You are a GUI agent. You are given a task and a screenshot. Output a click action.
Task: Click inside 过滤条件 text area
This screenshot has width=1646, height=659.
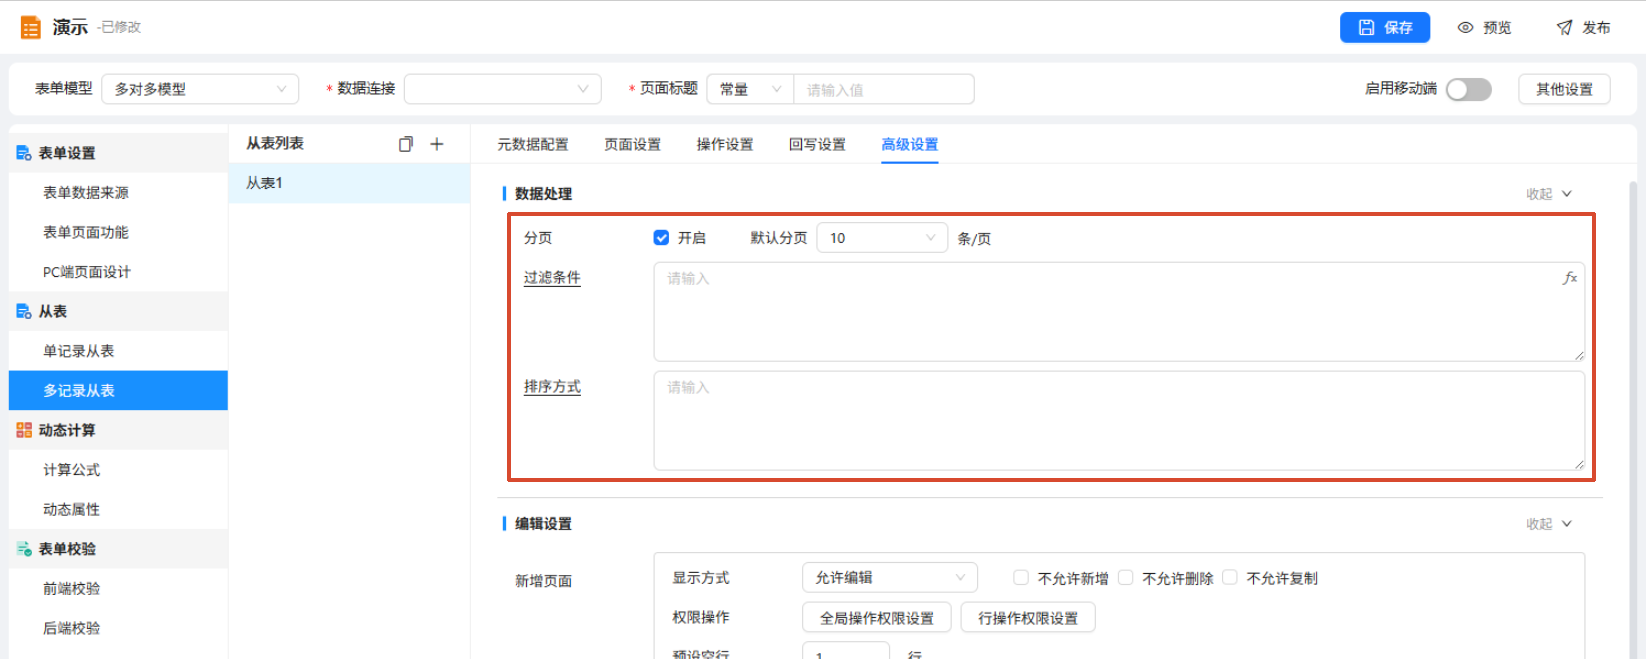tap(1119, 312)
